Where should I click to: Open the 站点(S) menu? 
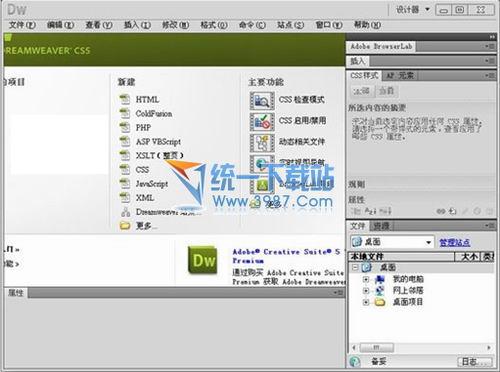(x=290, y=25)
